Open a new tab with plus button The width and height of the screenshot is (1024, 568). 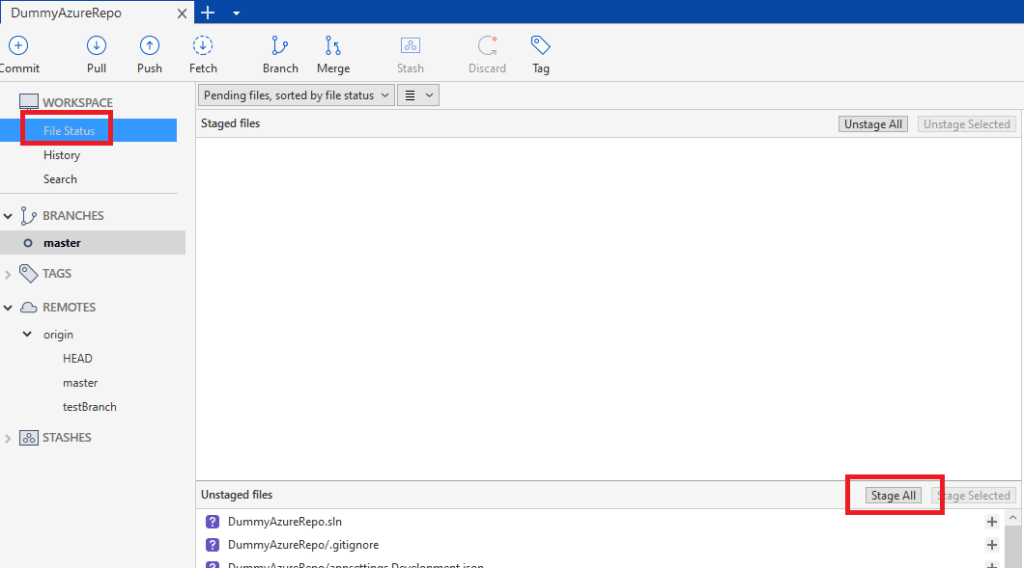click(208, 13)
